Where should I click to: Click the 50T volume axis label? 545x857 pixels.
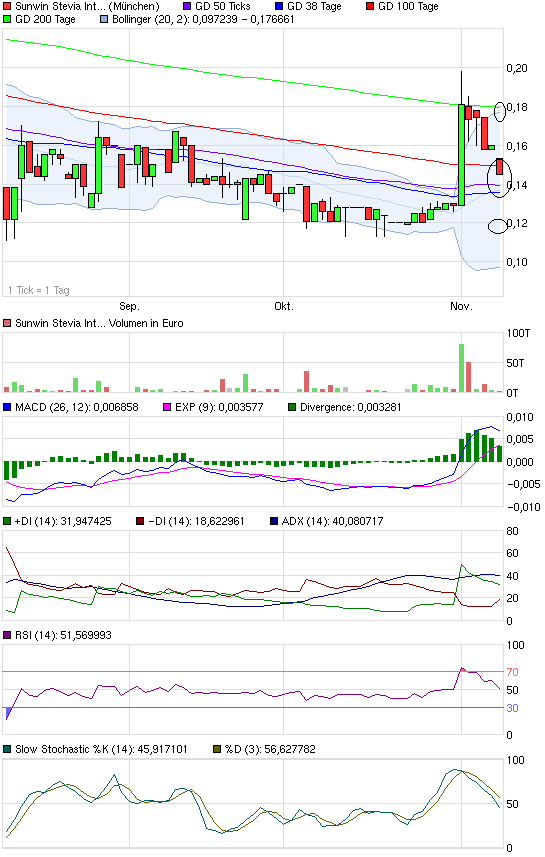pos(515,363)
